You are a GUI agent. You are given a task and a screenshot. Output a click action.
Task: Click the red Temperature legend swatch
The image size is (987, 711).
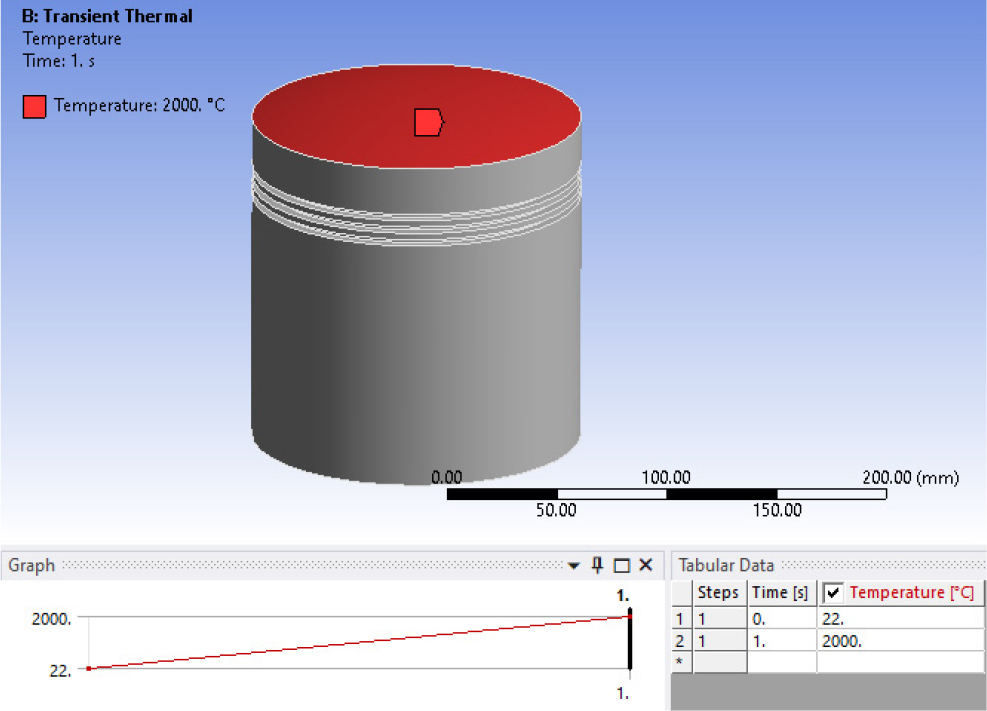(x=34, y=106)
